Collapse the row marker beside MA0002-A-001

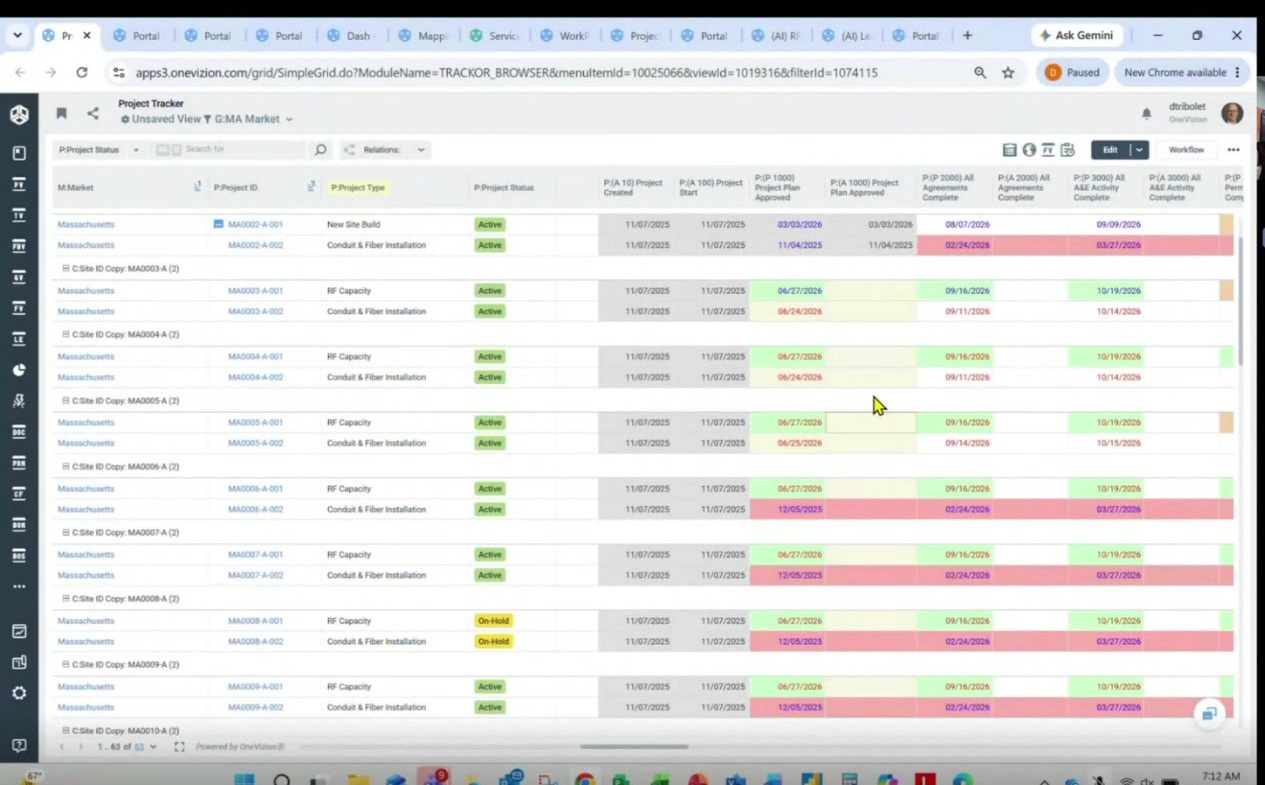(218, 224)
